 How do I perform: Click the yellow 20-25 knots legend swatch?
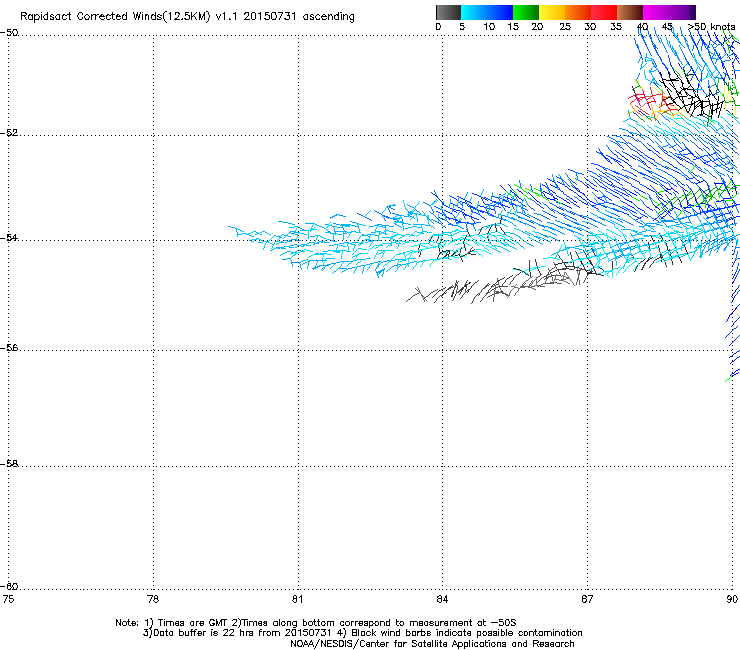[x=552, y=12]
